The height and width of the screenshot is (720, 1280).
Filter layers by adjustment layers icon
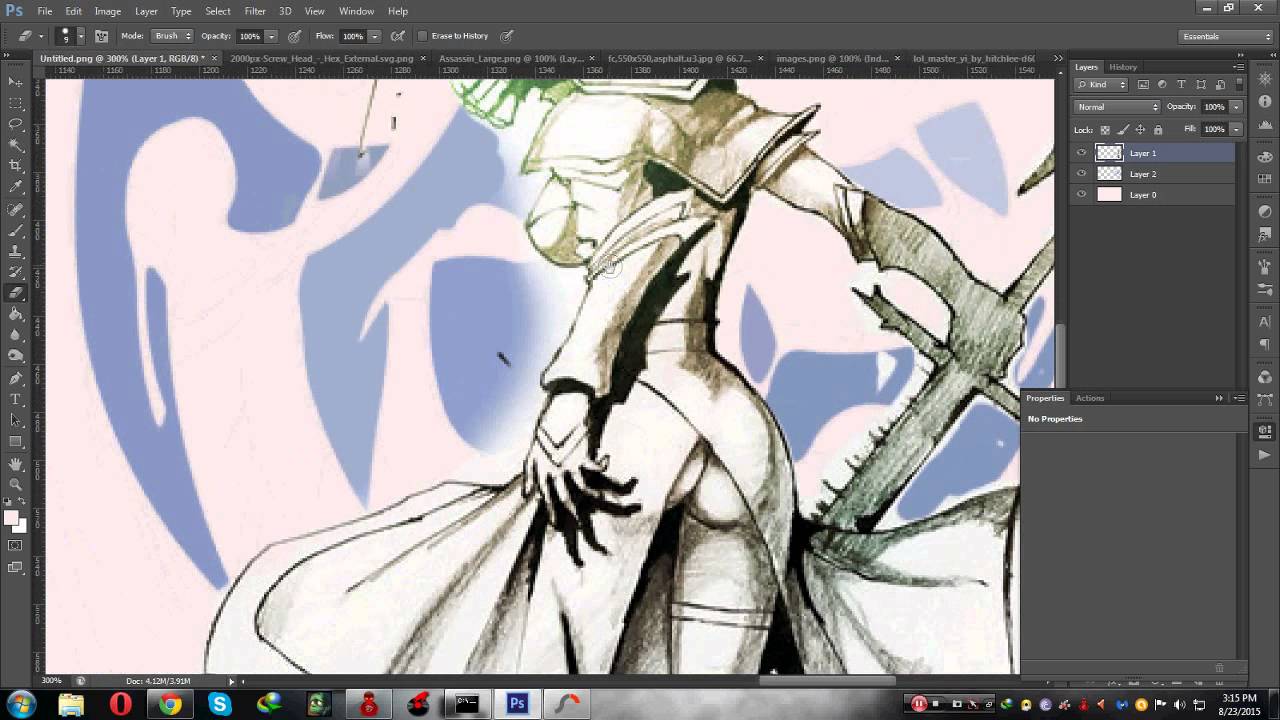(1162, 85)
